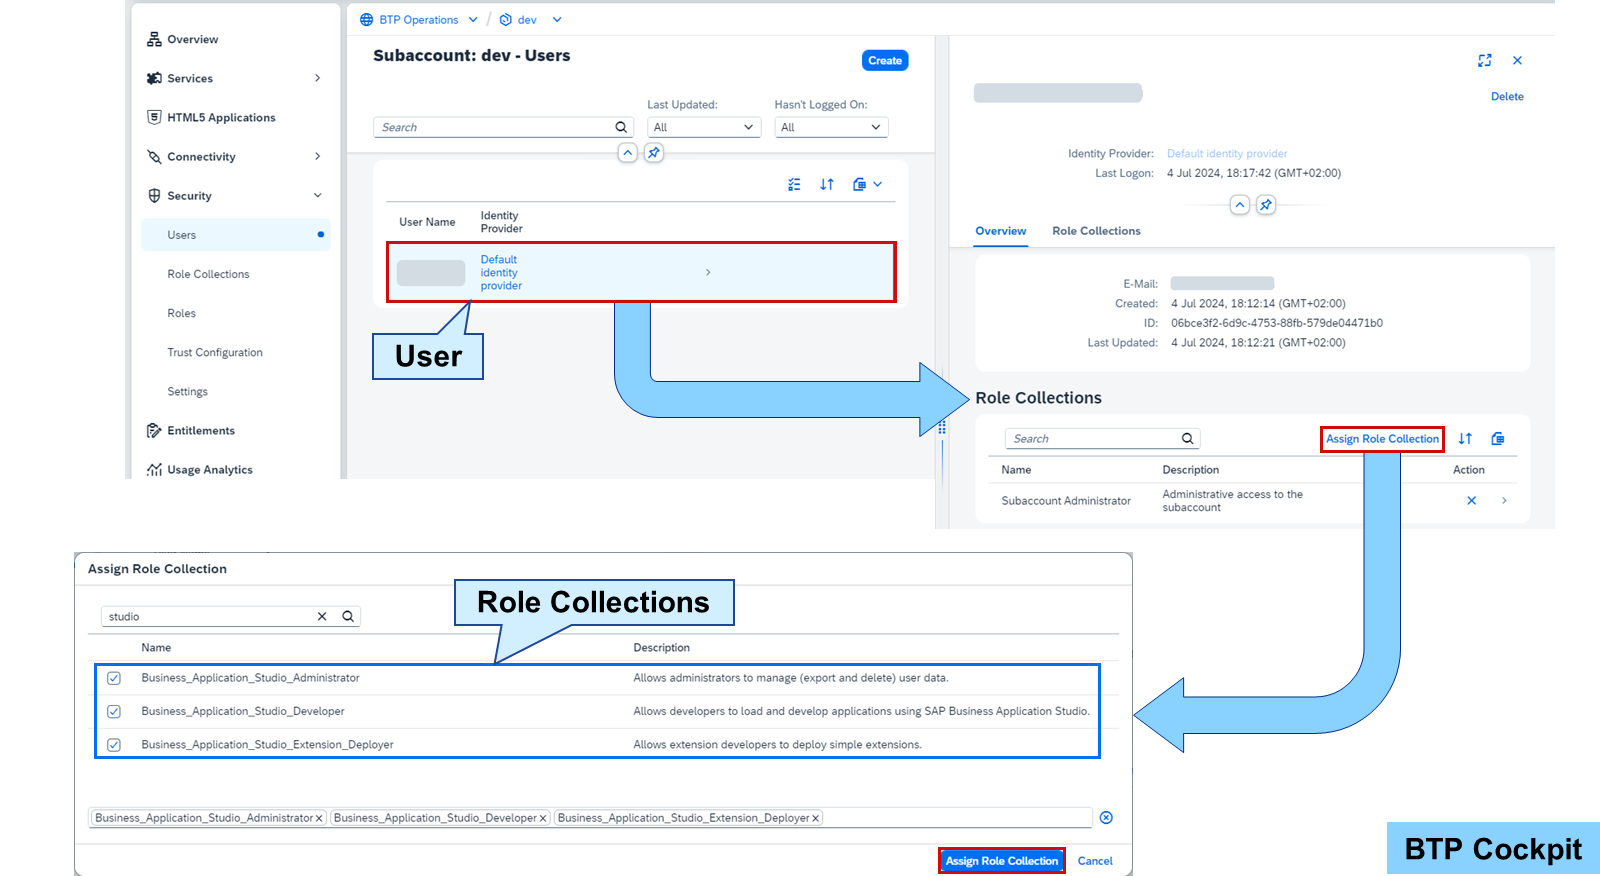Collapse the Users filter header

(x=627, y=153)
